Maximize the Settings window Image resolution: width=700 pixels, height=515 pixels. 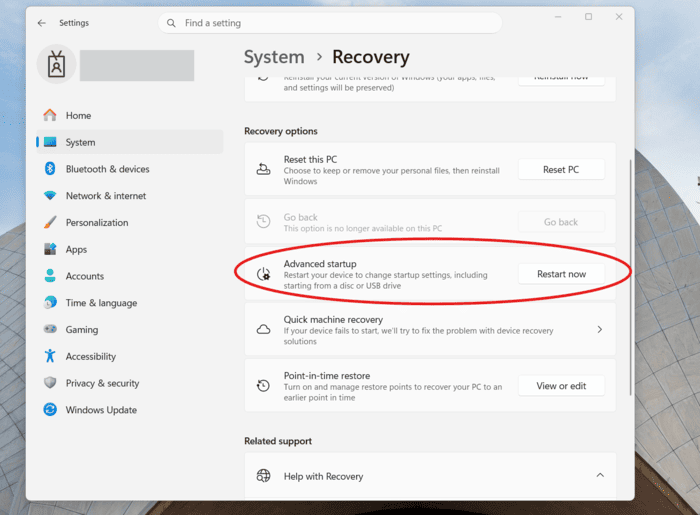click(x=588, y=17)
